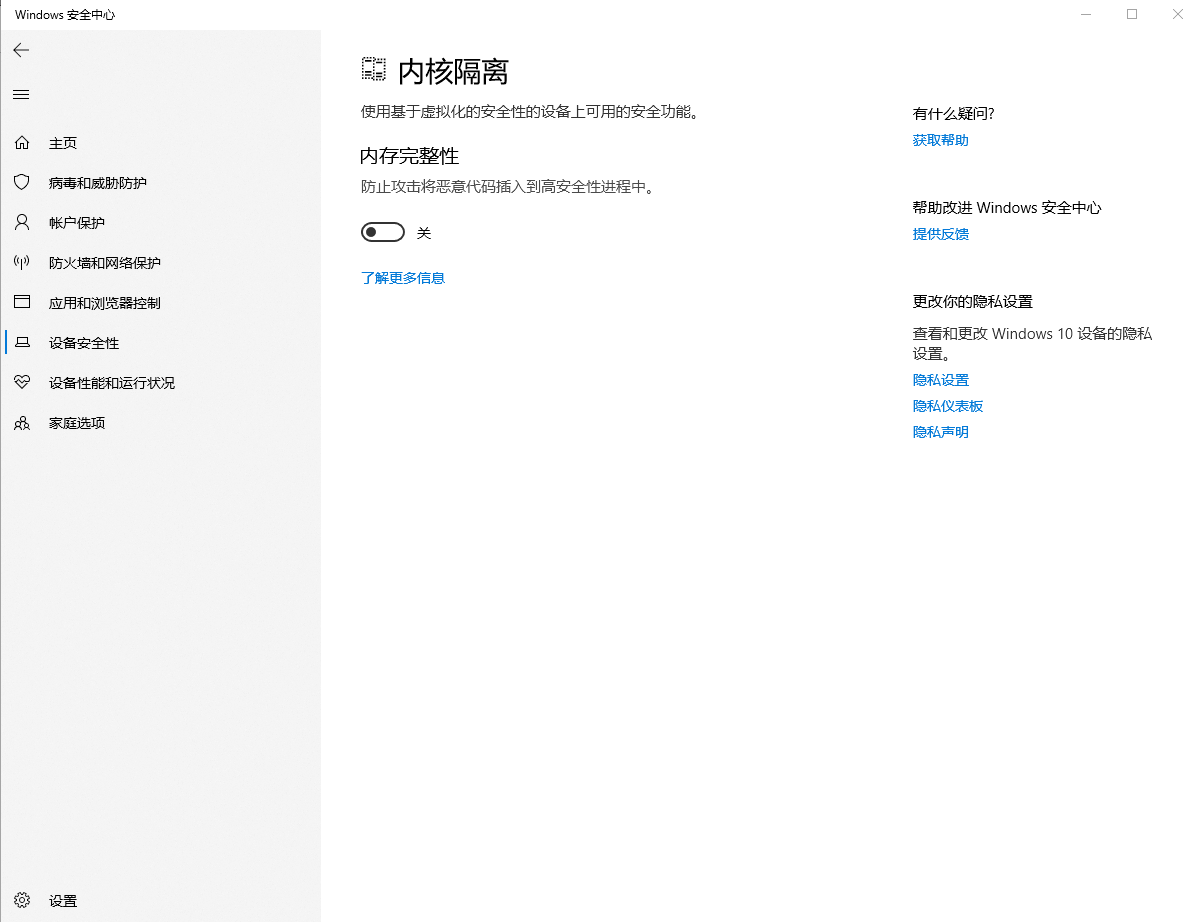Click the heart icon for device health
This screenshot has height=922, width=1198.
pyautogui.click(x=22, y=383)
